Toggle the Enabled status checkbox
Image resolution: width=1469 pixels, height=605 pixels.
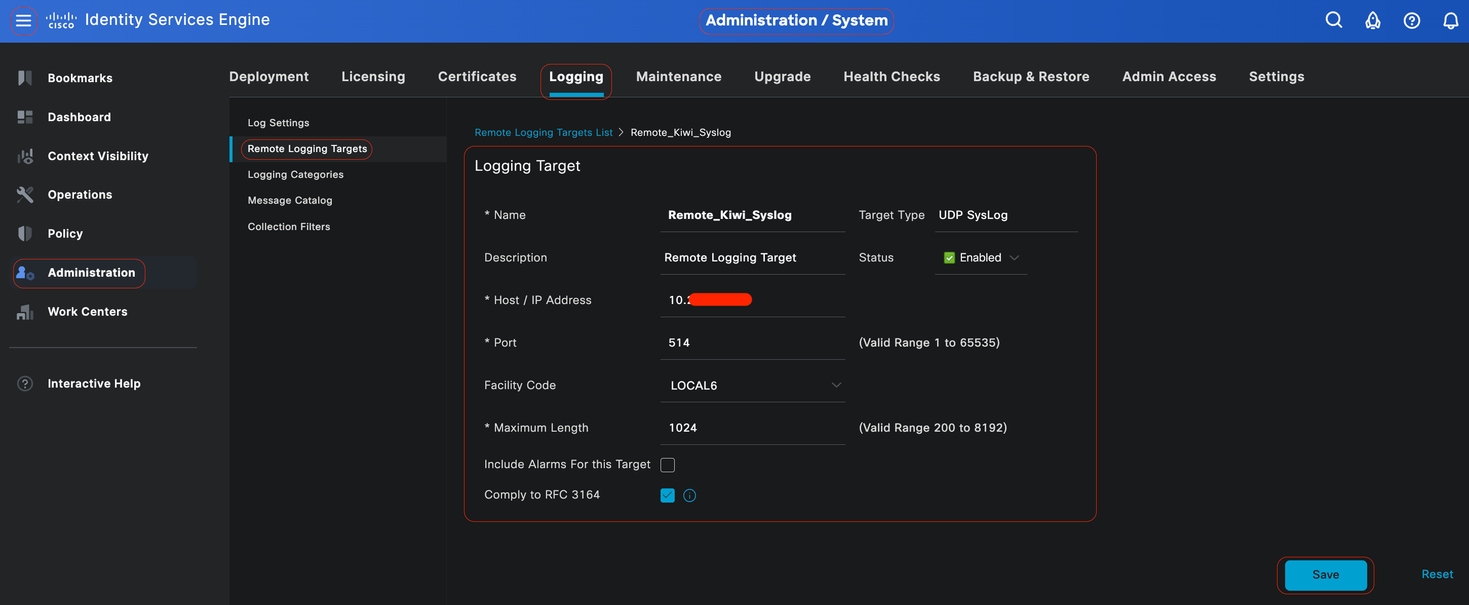pyautogui.click(x=950, y=258)
